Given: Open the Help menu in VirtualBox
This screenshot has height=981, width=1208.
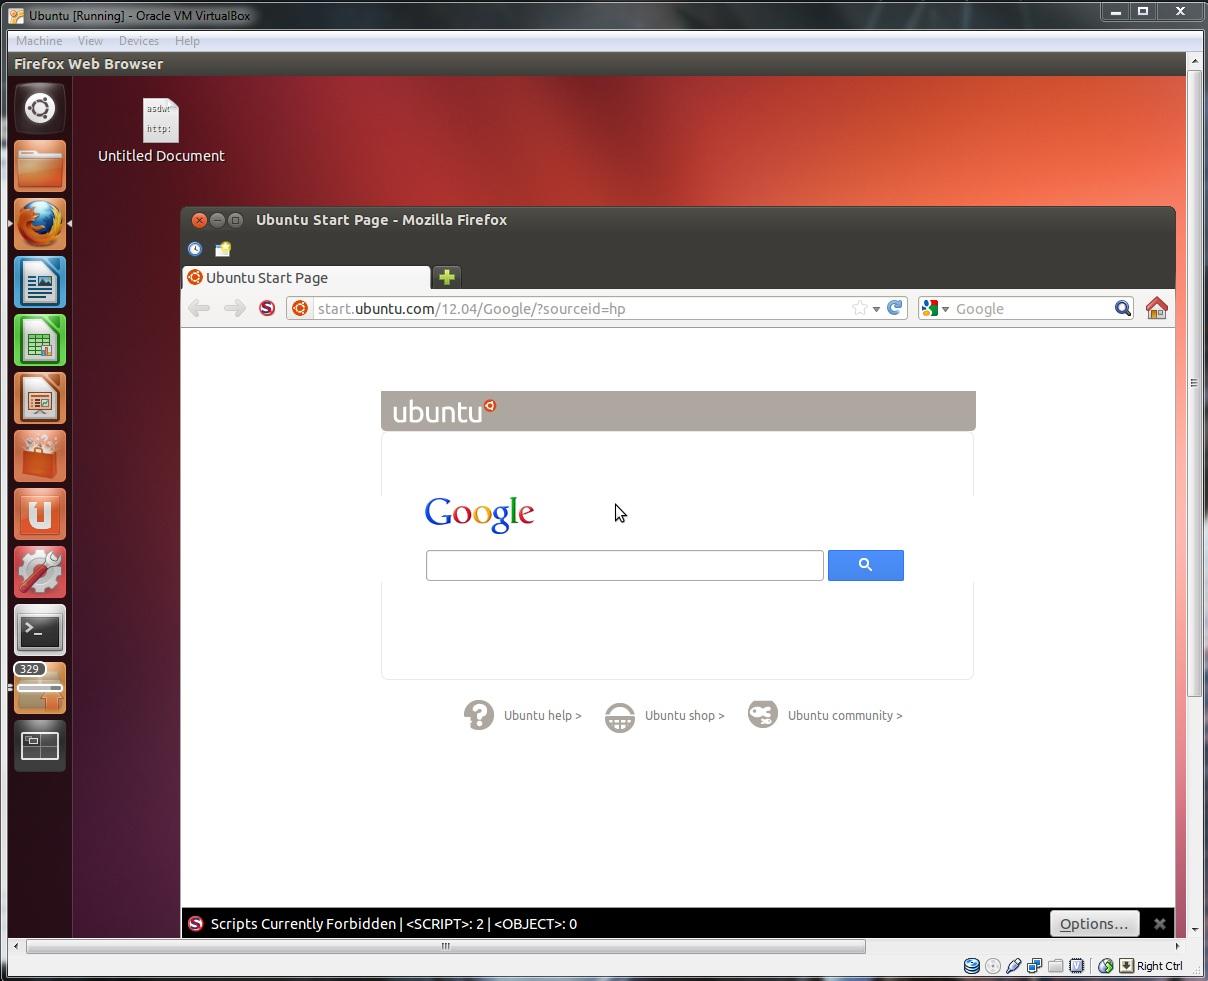Looking at the screenshot, I should (x=187, y=41).
